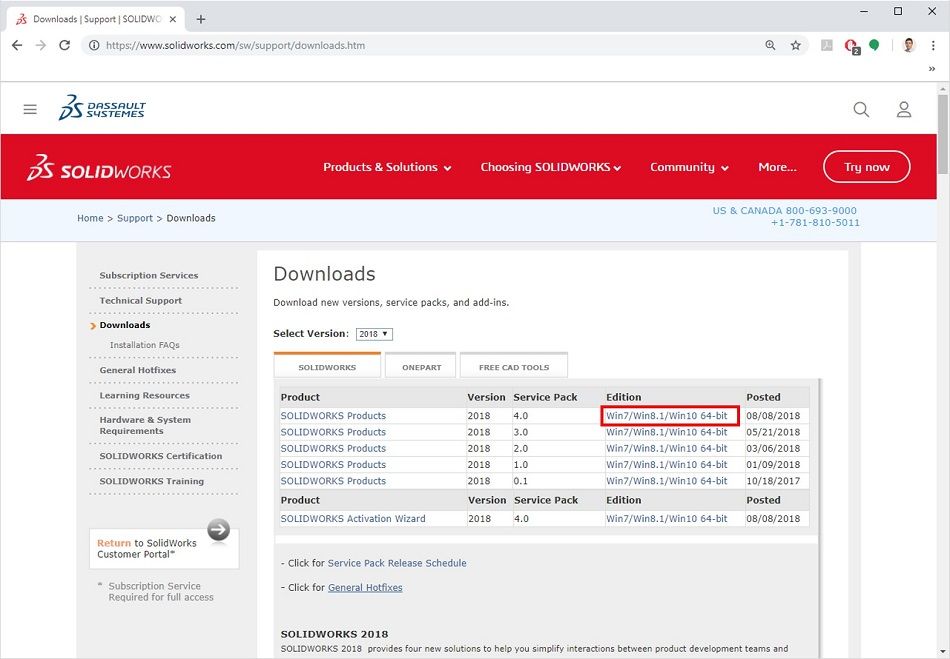The image size is (950, 659).
Task: Open the Select Version dropdown
Action: click(x=374, y=333)
